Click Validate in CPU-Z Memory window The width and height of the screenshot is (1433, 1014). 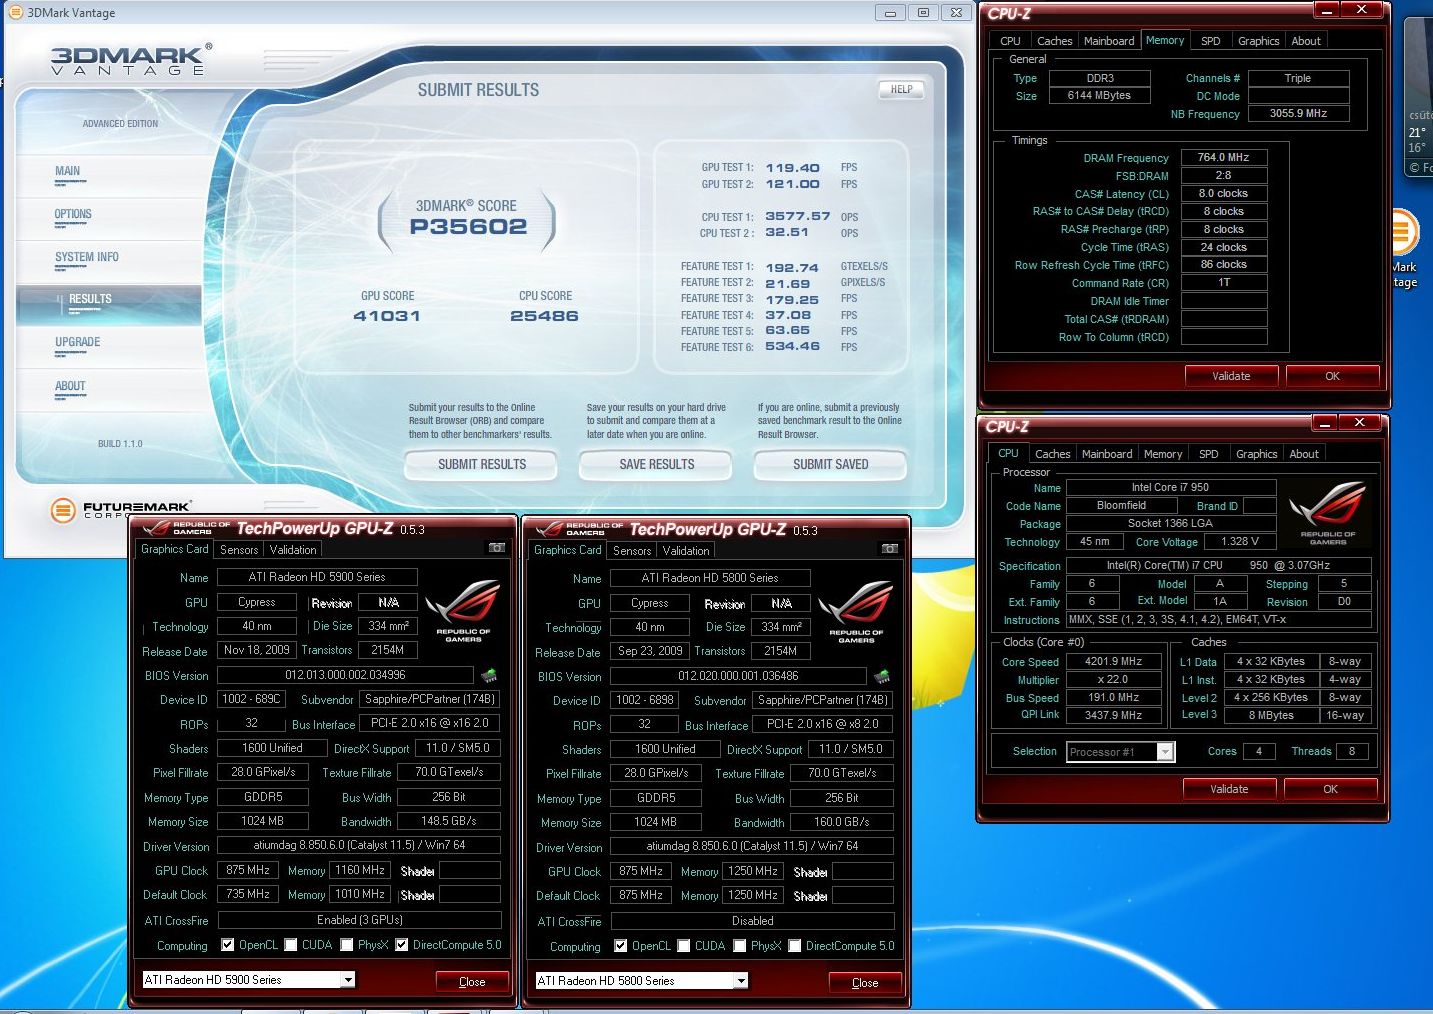[1231, 376]
